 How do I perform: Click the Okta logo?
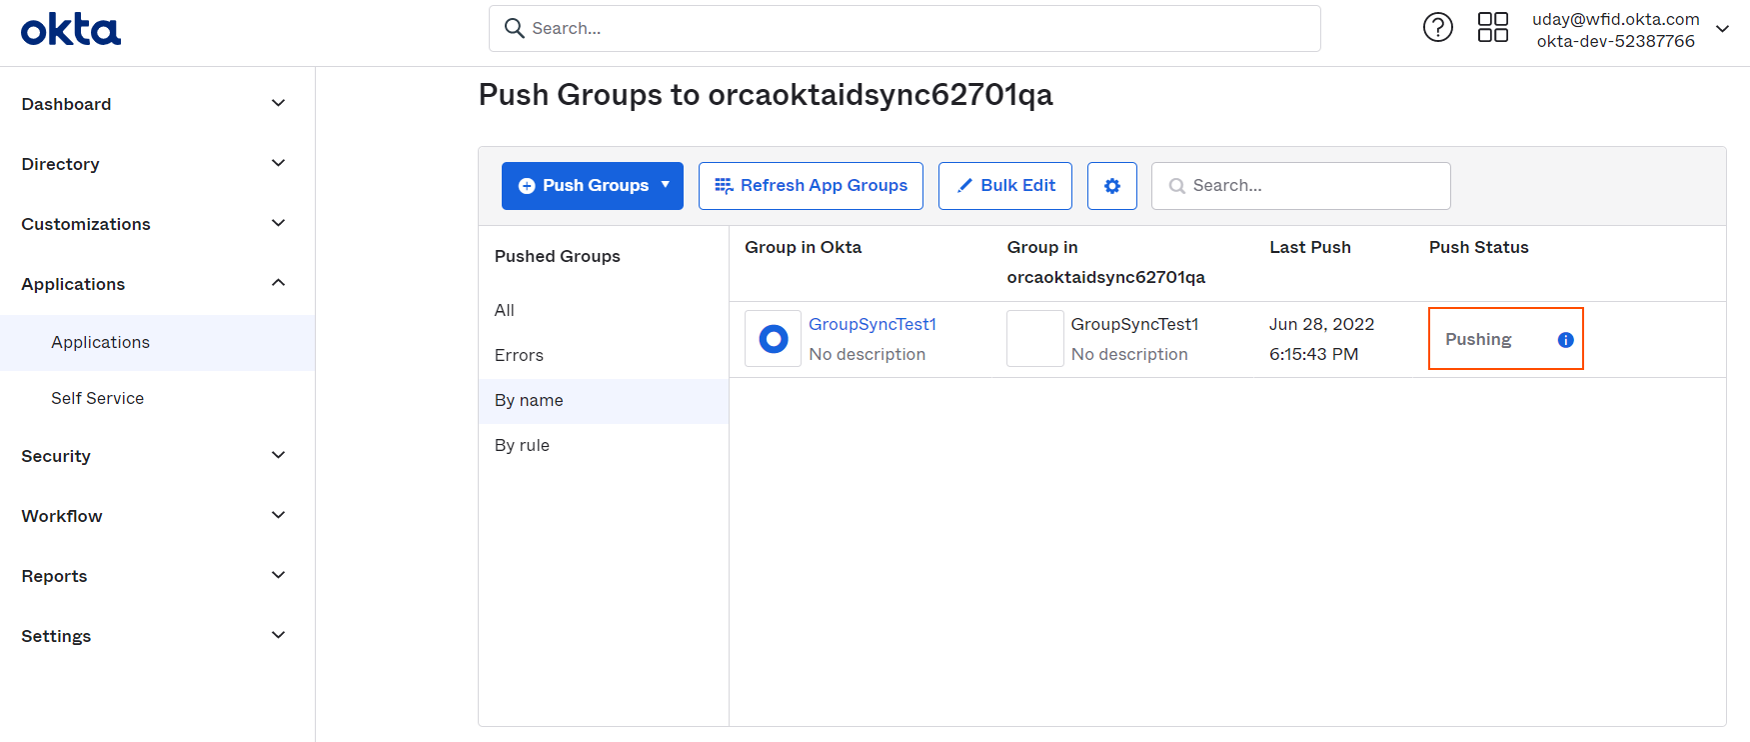pyautogui.click(x=71, y=30)
